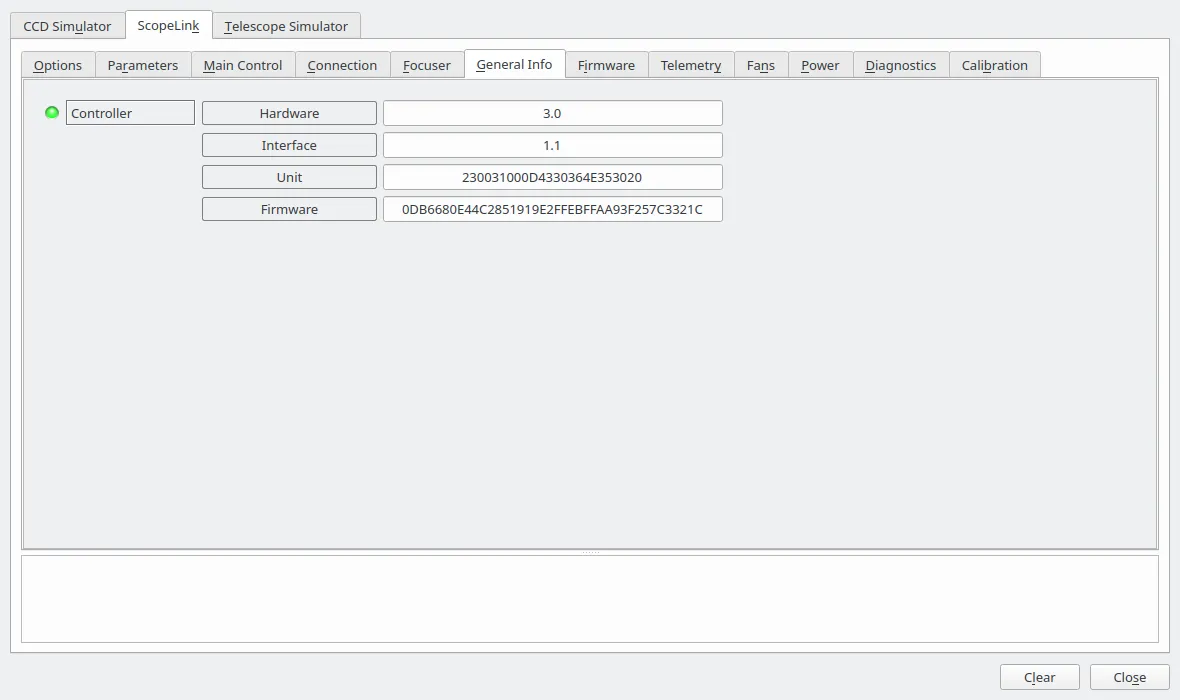Switch to the CCD Simulator device tab
The width and height of the screenshot is (1180, 700).
coord(67,26)
